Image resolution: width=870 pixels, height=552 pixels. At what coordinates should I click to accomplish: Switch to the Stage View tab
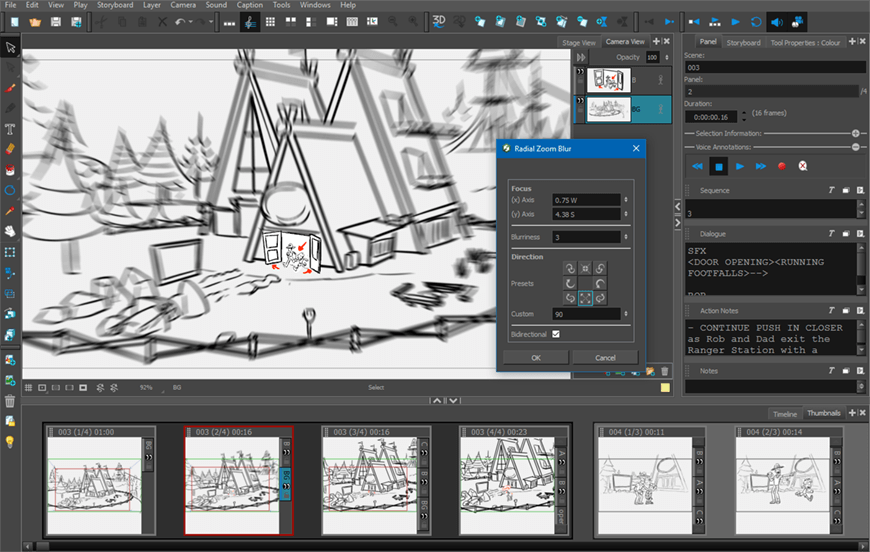(579, 43)
